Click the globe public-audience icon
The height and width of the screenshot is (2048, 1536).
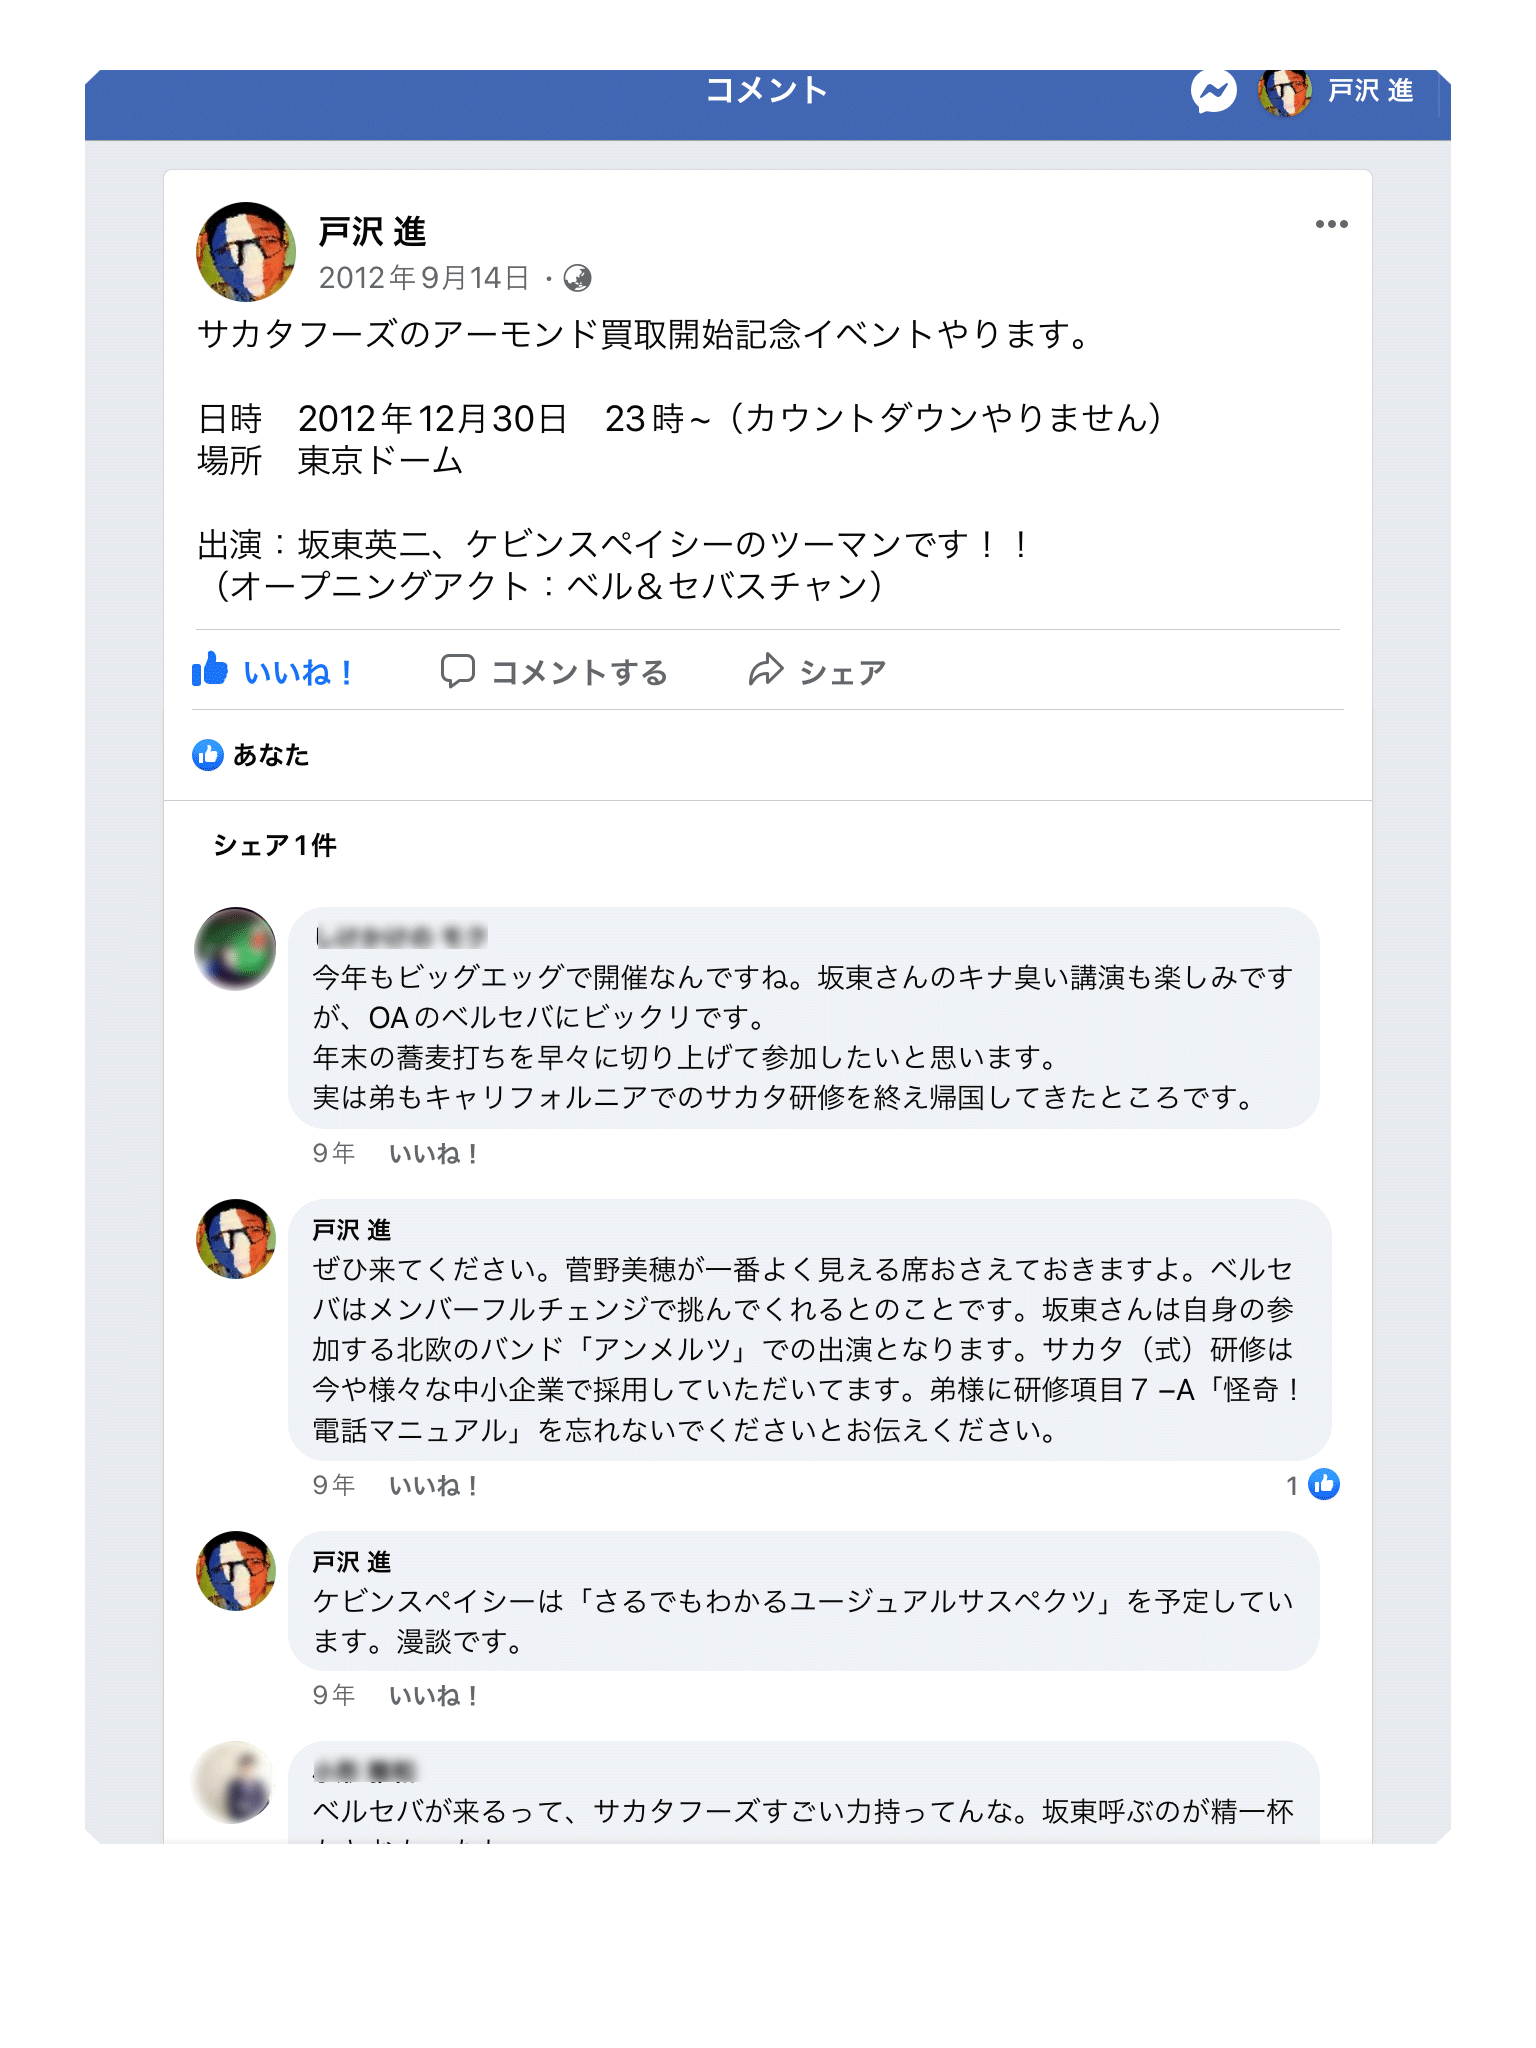pos(577,278)
